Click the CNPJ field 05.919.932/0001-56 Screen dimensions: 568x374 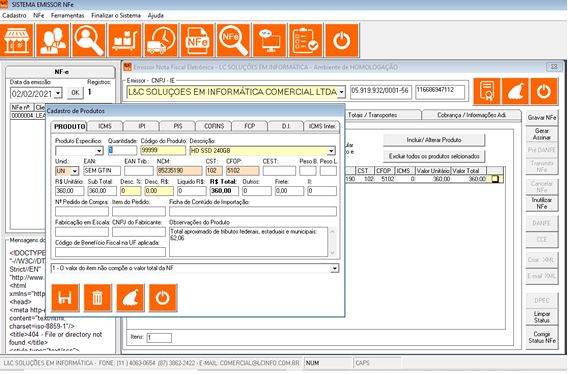coord(381,92)
